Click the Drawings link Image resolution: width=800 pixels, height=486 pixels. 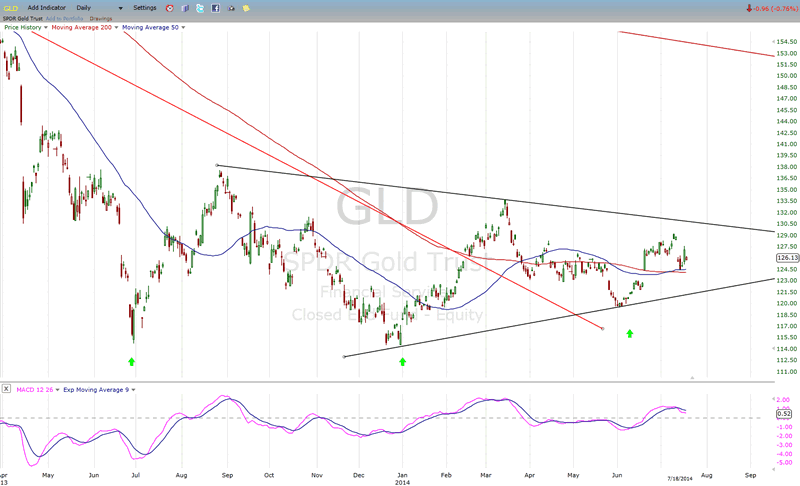tap(102, 18)
